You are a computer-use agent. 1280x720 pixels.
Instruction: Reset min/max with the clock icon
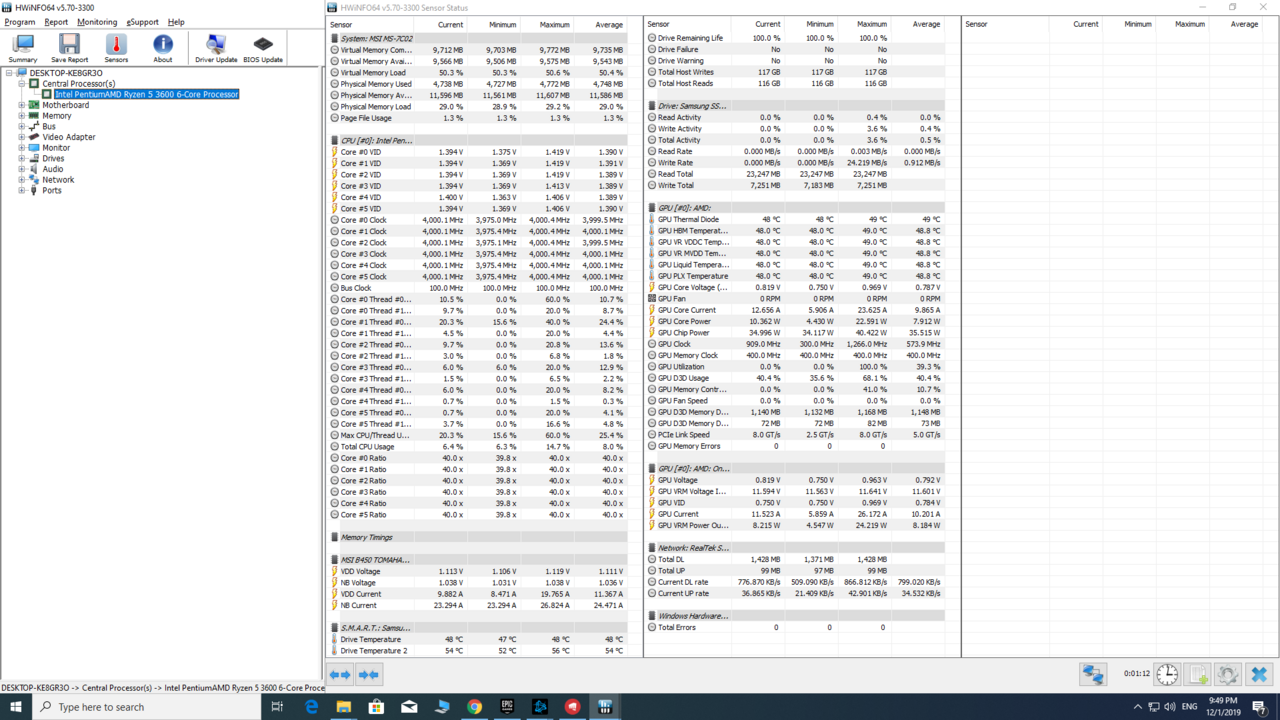click(1167, 675)
